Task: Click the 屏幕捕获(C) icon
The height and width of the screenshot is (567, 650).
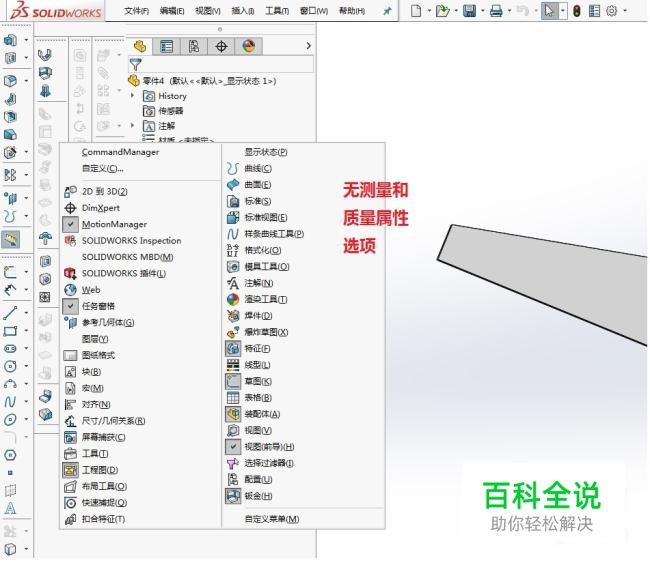Action: coord(70,437)
